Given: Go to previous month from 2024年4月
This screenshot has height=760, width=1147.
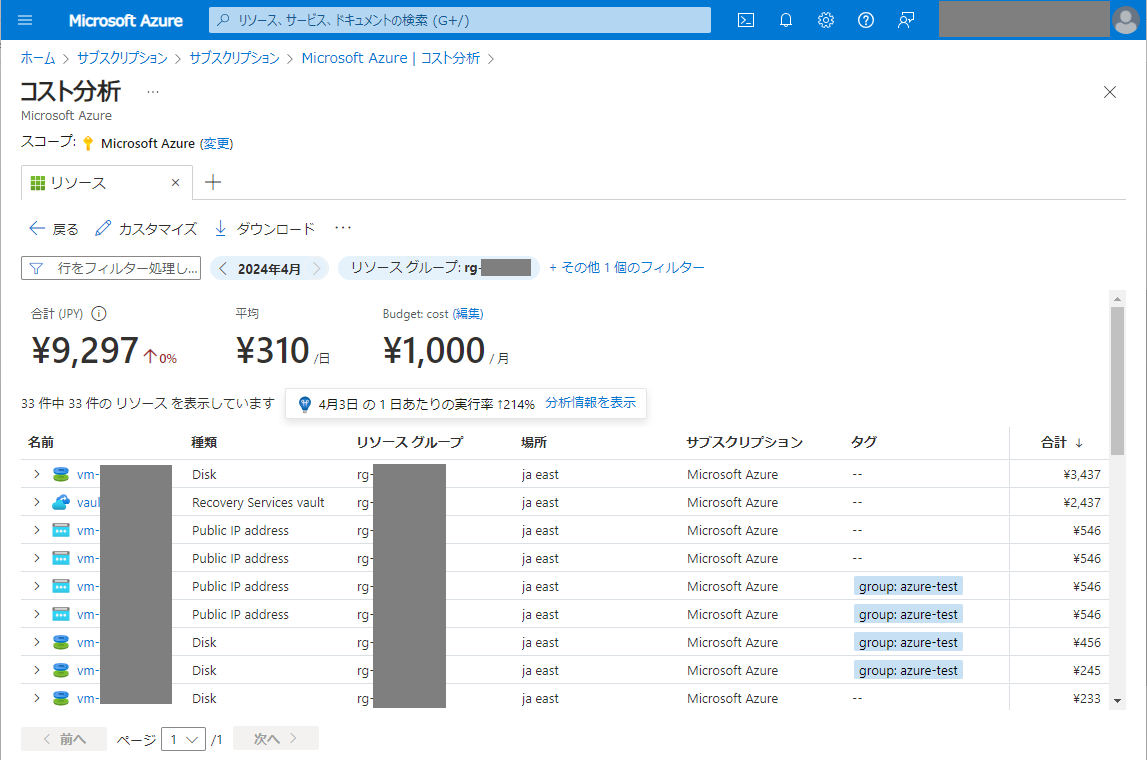Looking at the screenshot, I should pos(224,268).
